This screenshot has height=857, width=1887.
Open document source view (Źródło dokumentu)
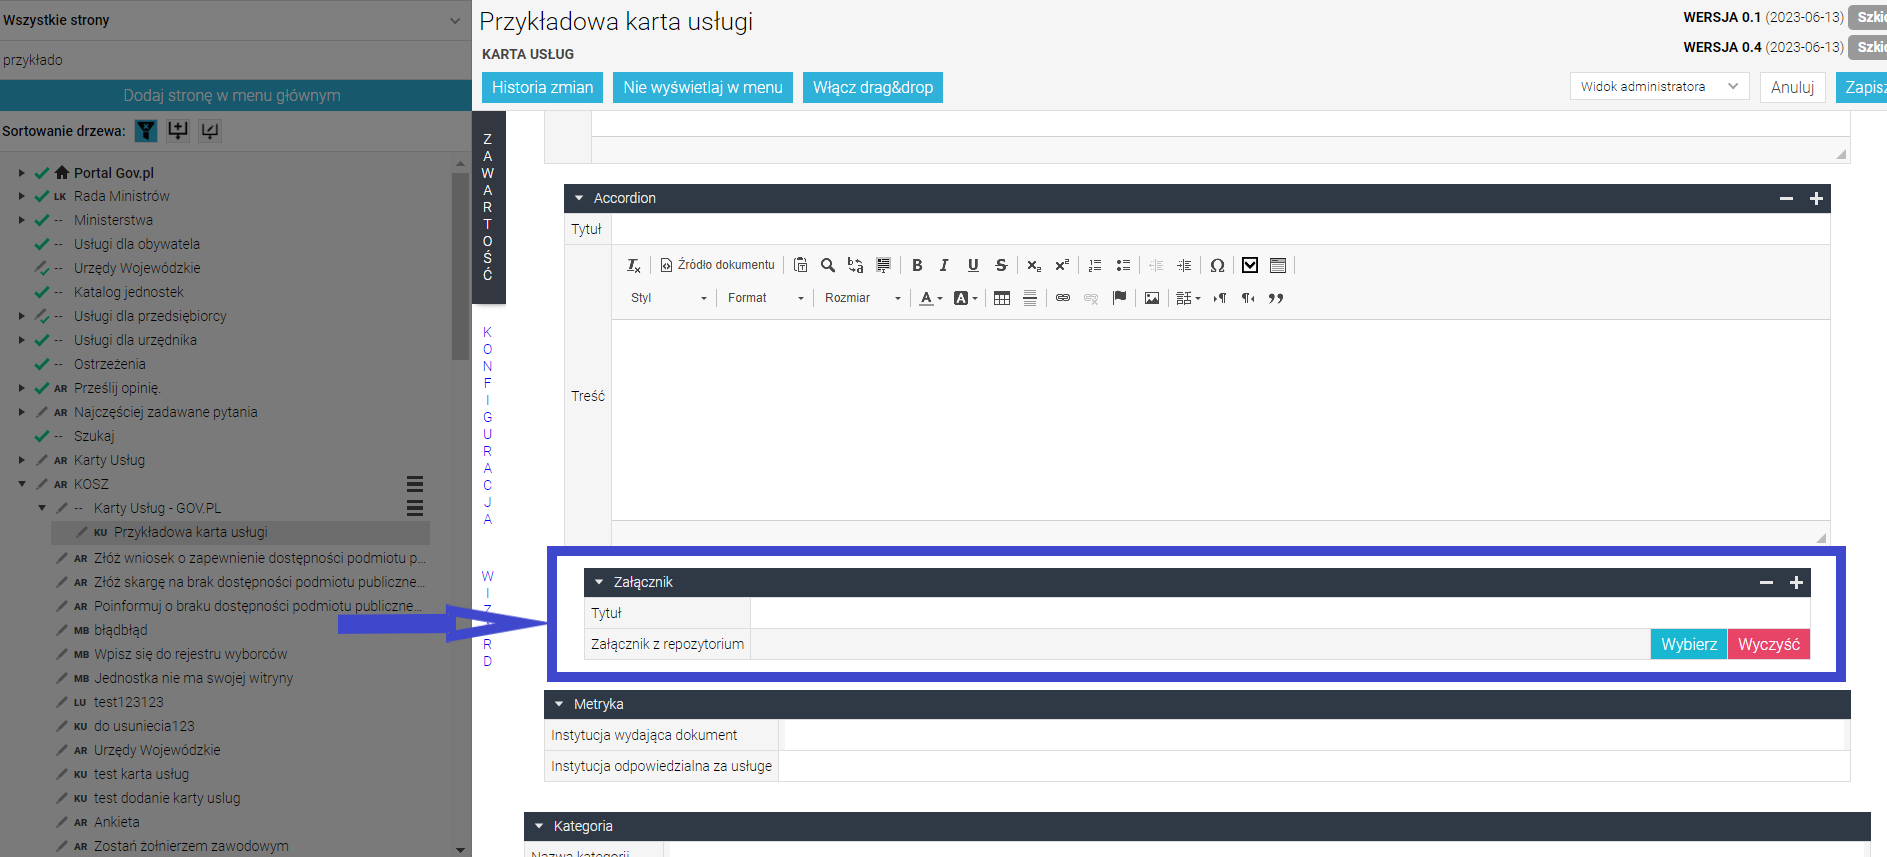coord(717,265)
